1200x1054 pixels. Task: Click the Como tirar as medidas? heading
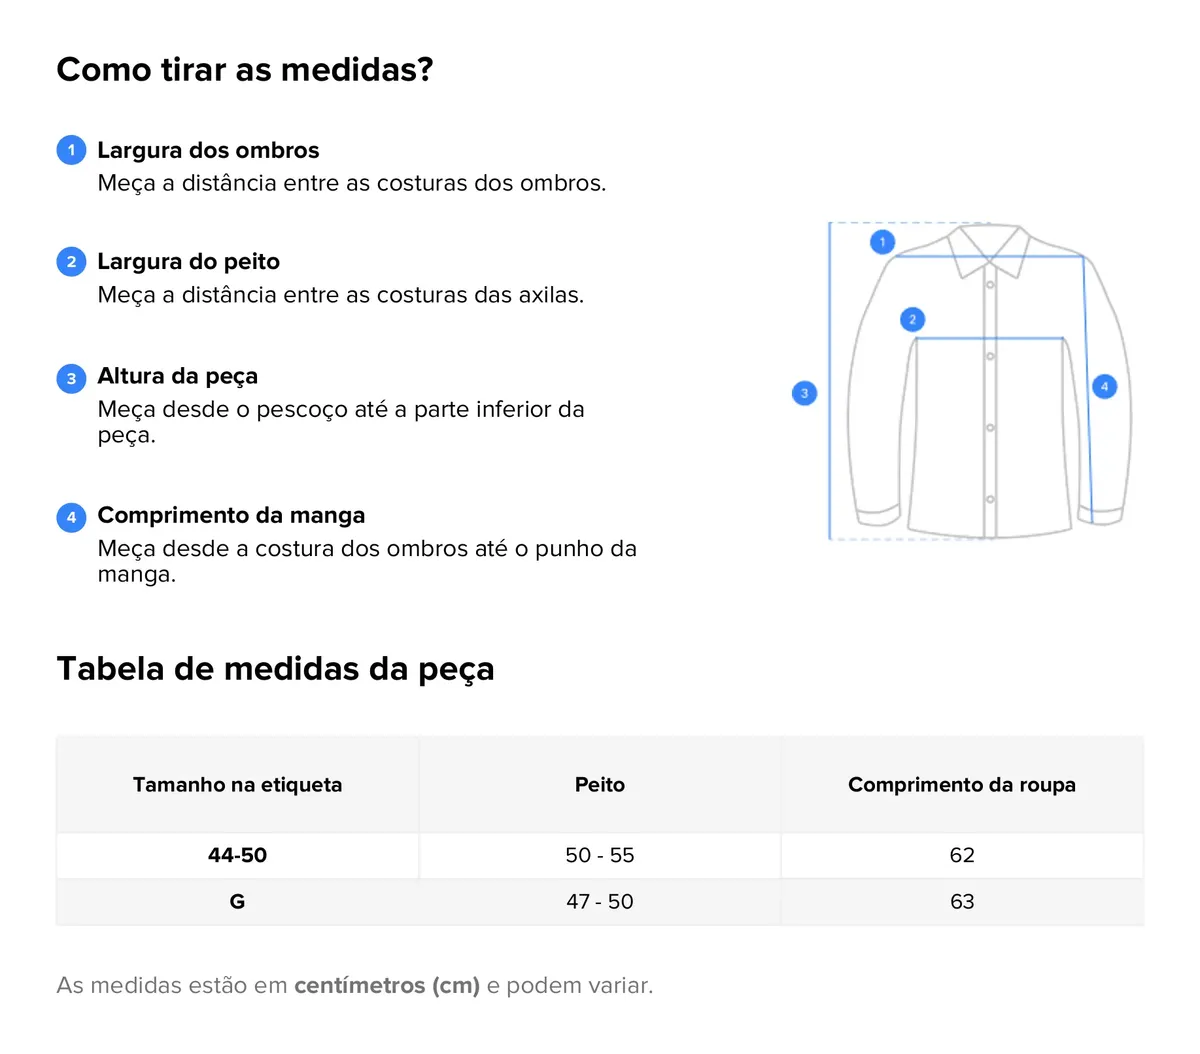point(245,70)
